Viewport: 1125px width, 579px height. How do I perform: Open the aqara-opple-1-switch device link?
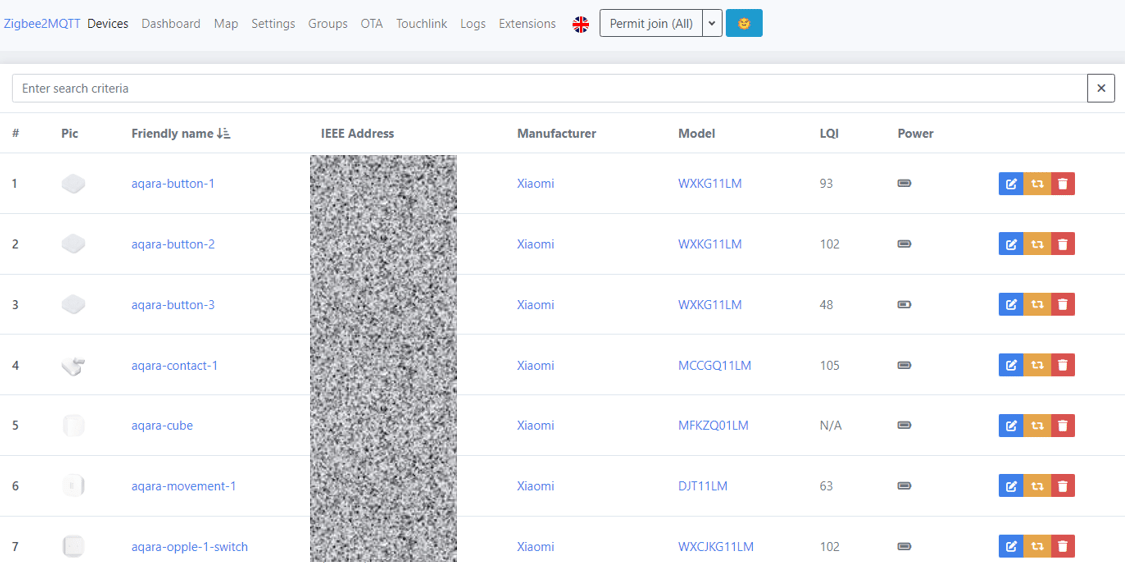click(189, 547)
